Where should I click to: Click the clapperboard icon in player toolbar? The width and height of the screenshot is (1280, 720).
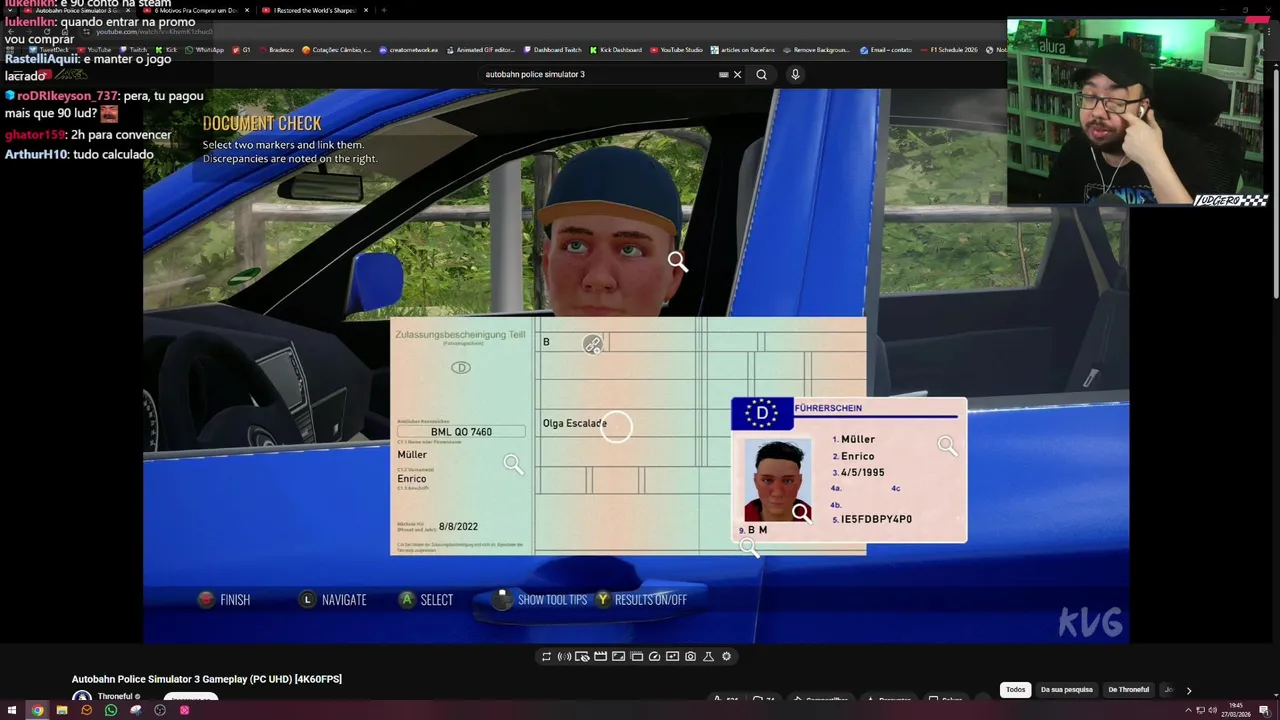[600, 657]
